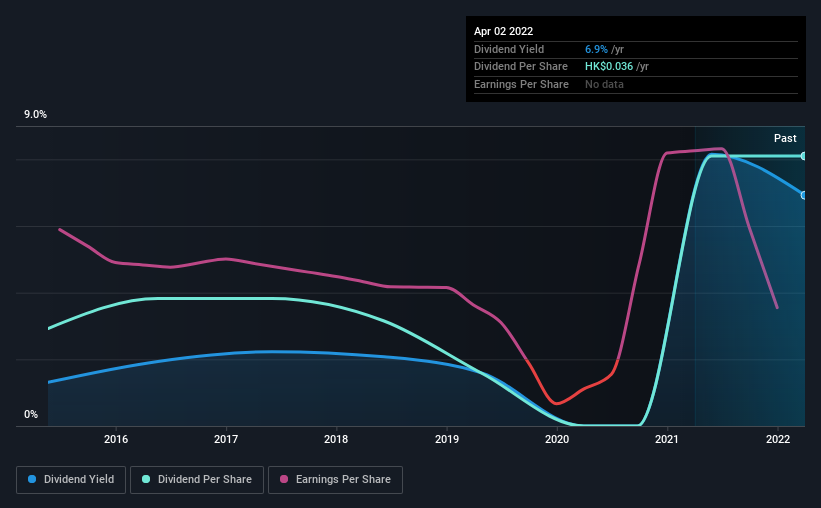
Task: Click the 2019 year tick label
Action: (447, 438)
